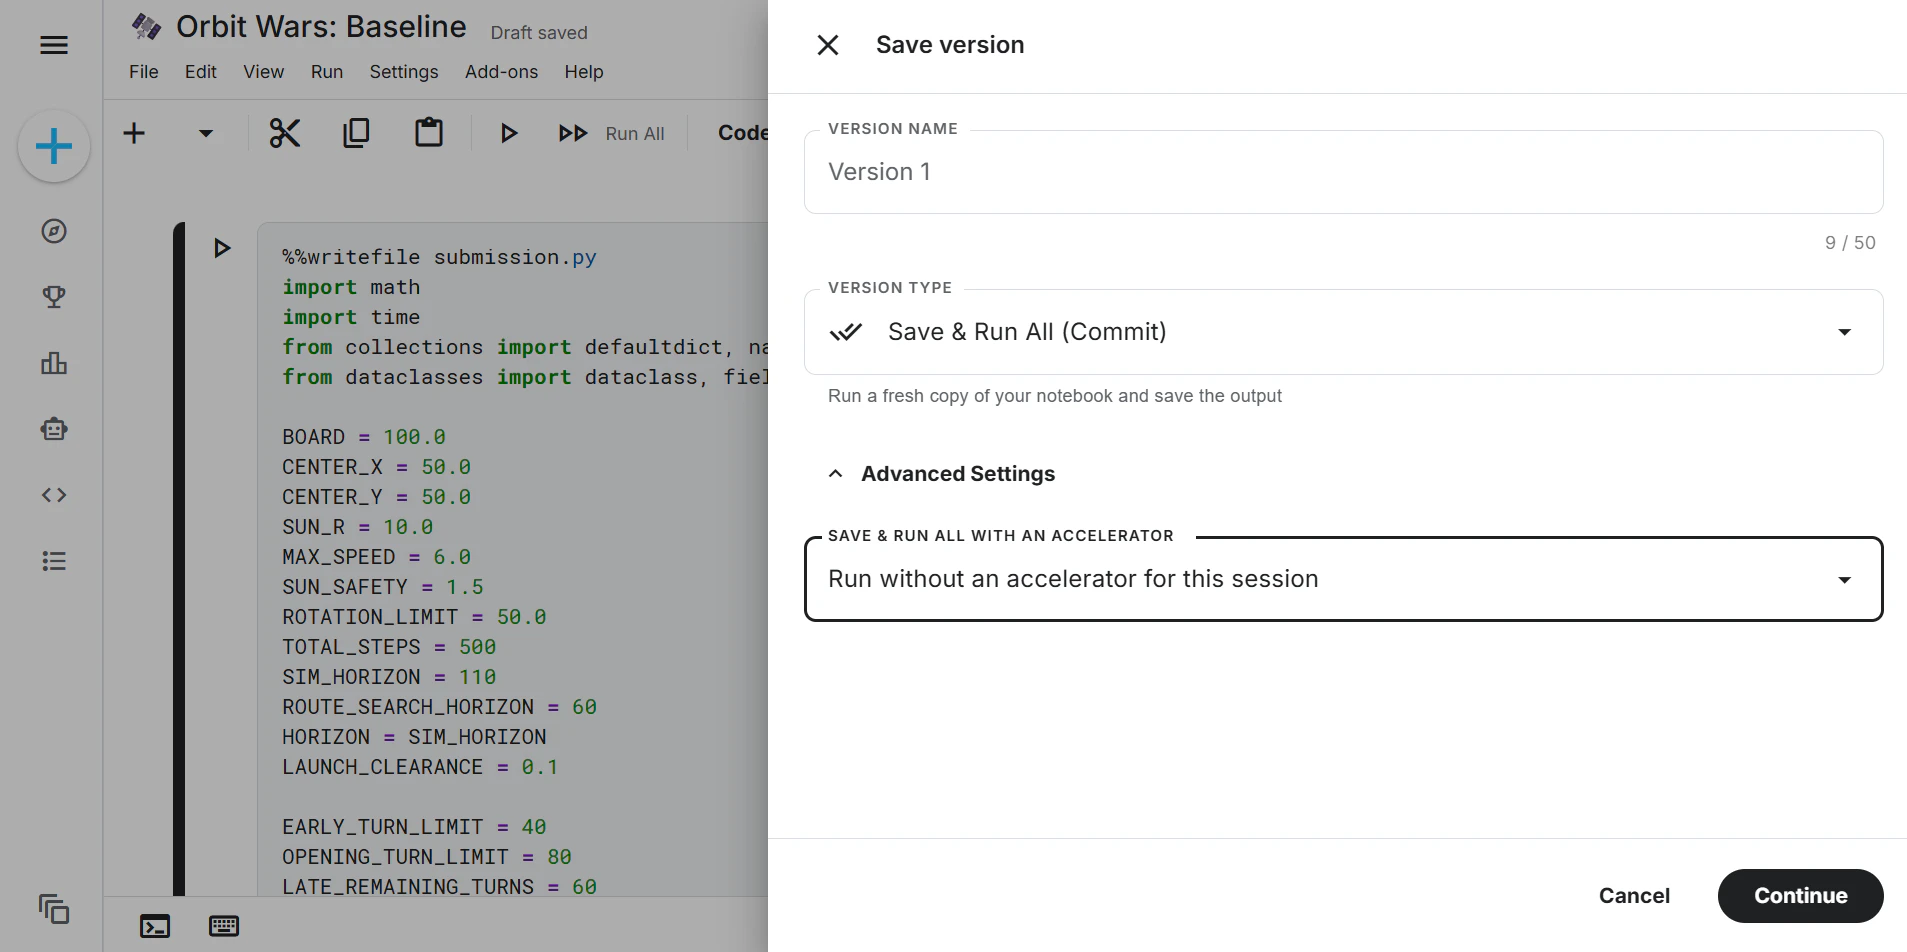Image resolution: width=1907 pixels, height=952 pixels.
Task: Click the Run cell play toolbar icon
Action: pos(509,133)
